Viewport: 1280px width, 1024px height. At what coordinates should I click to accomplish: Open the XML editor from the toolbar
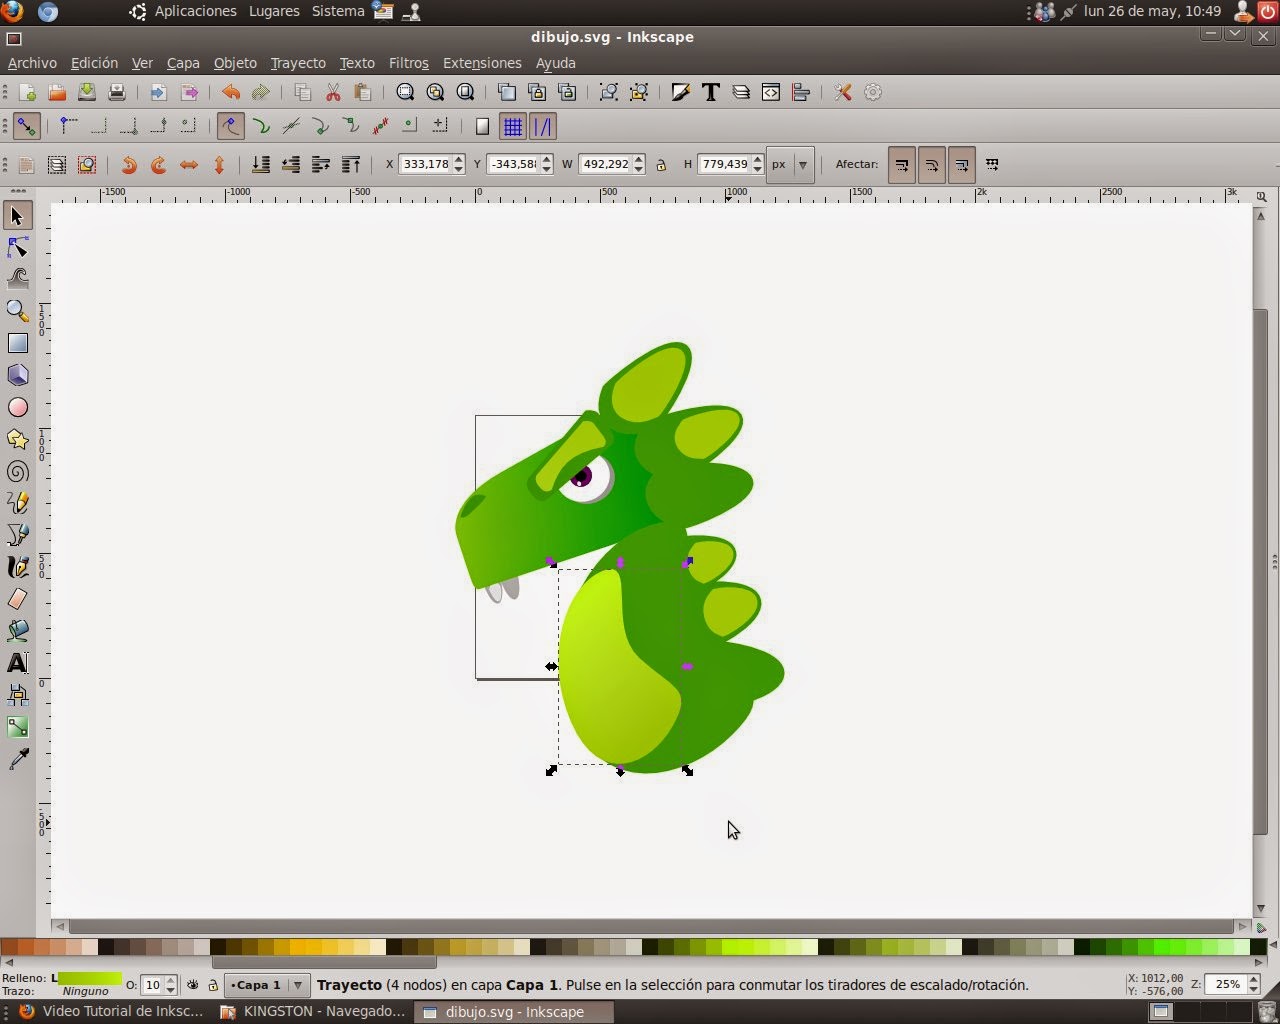pyautogui.click(x=771, y=92)
